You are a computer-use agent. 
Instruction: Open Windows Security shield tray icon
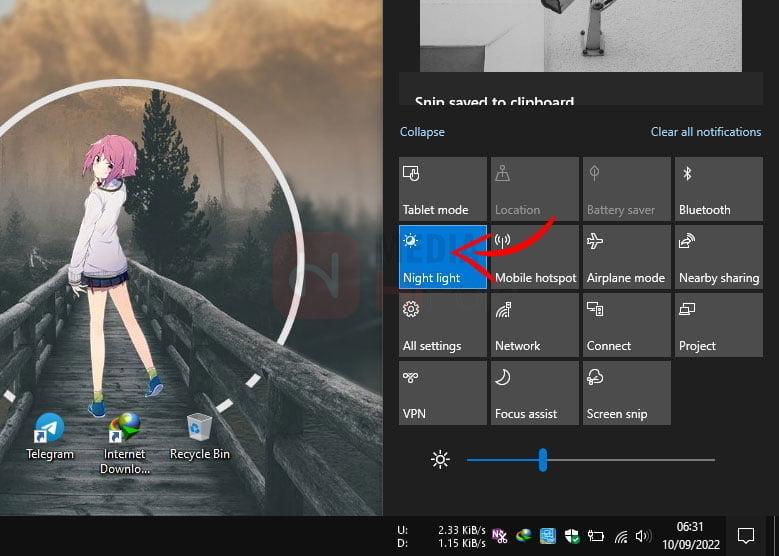tap(572, 536)
